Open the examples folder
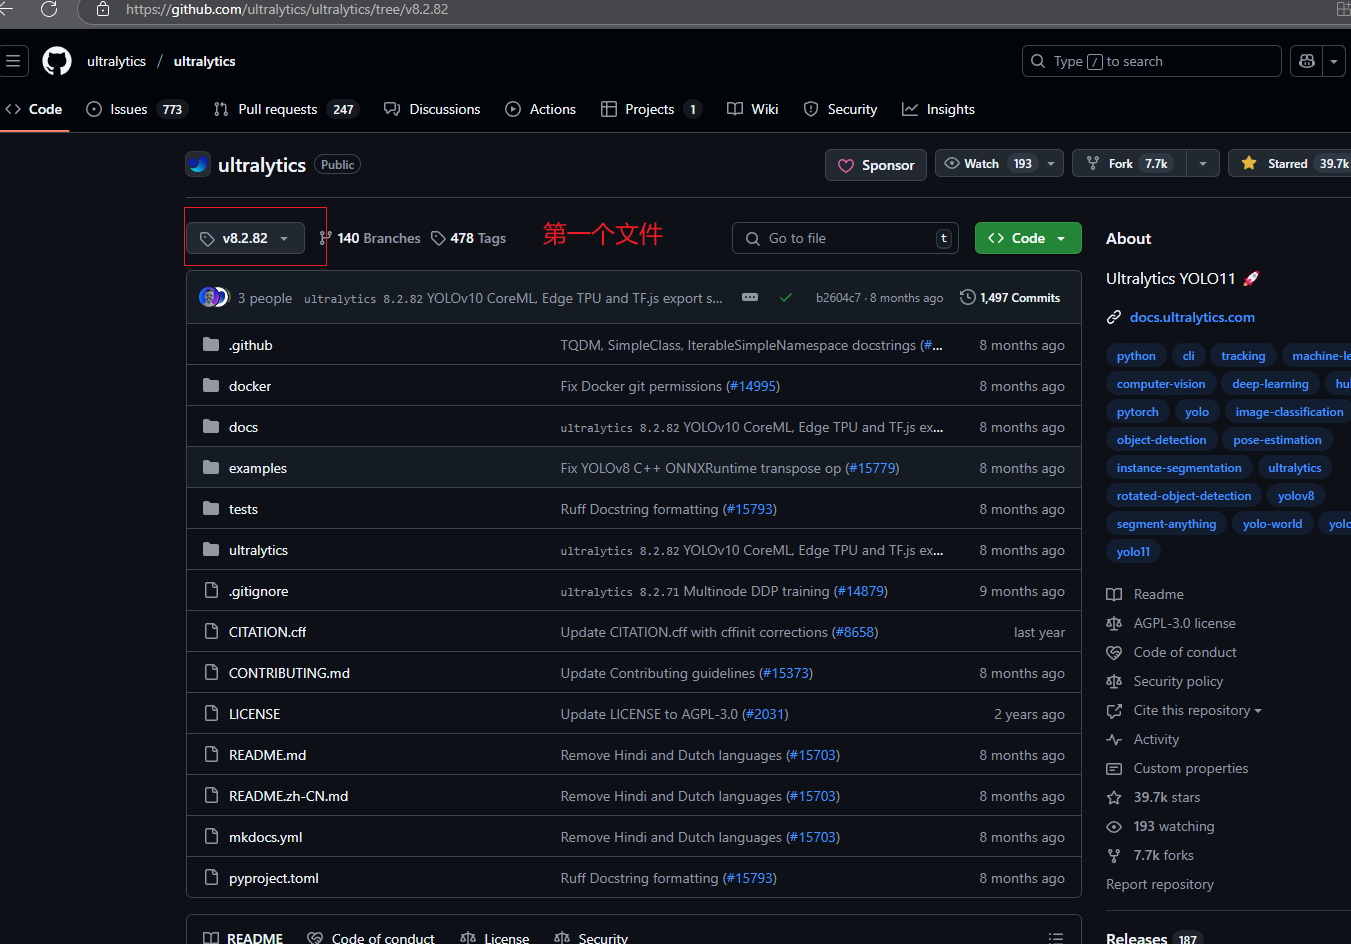The image size is (1351, 944). click(258, 468)
